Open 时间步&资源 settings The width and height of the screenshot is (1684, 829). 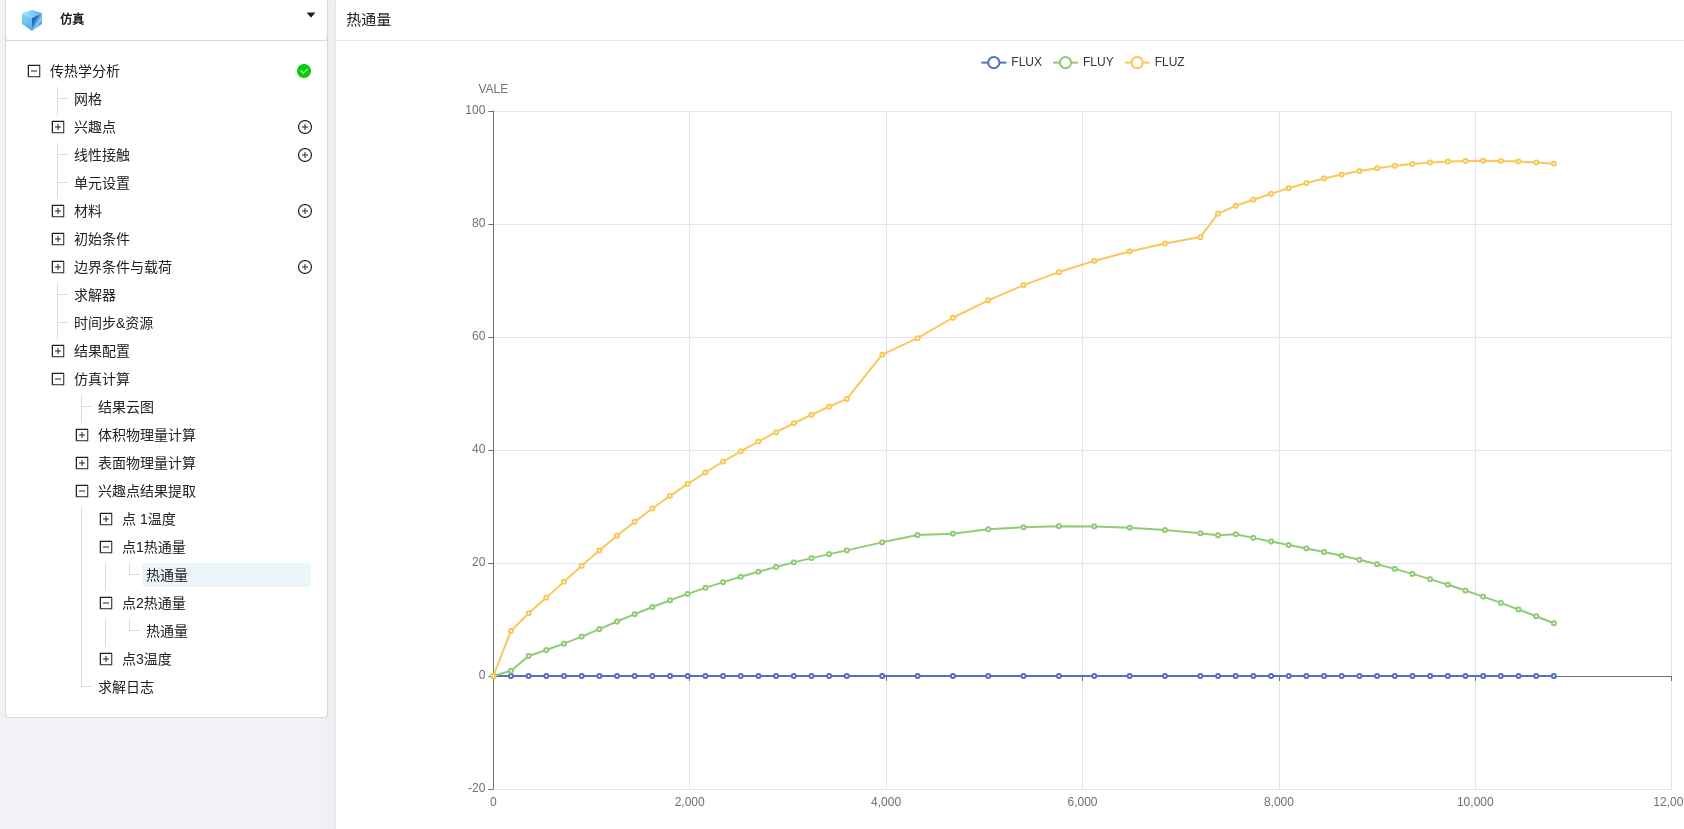[114, 323]
